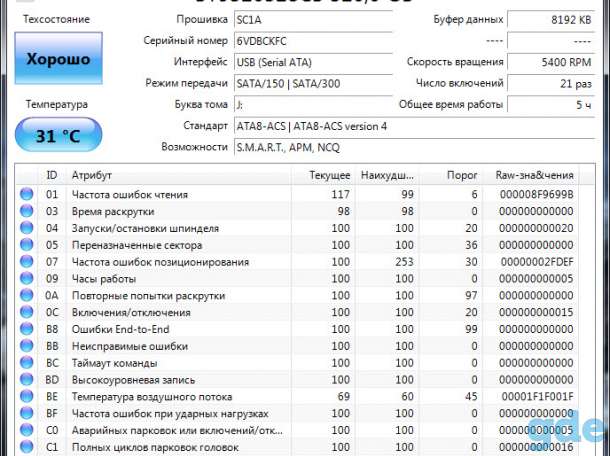Select the Часы работы row text
The width and height of the screenshot is (610, 456).
104,279
